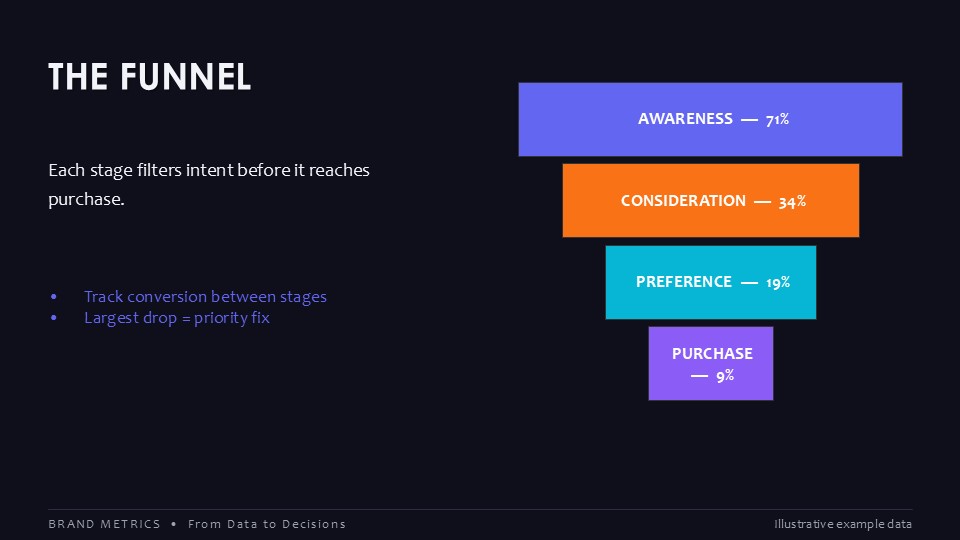Click the bullet dot beside Track conversion
The width and height of the screenshot is (960, 540).
click(x=54, y=297)
